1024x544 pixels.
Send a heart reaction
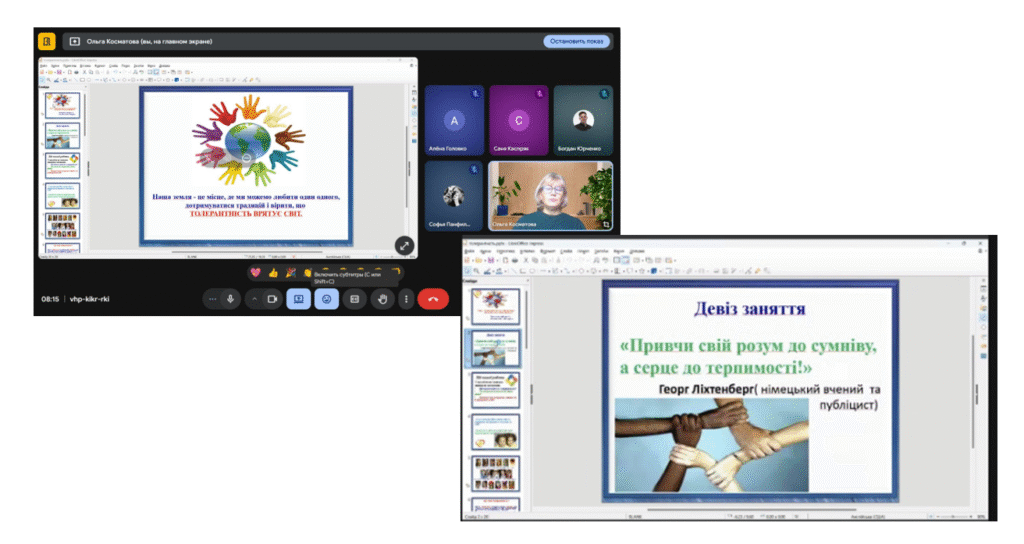pyautogui.click(x=256, y=272)
